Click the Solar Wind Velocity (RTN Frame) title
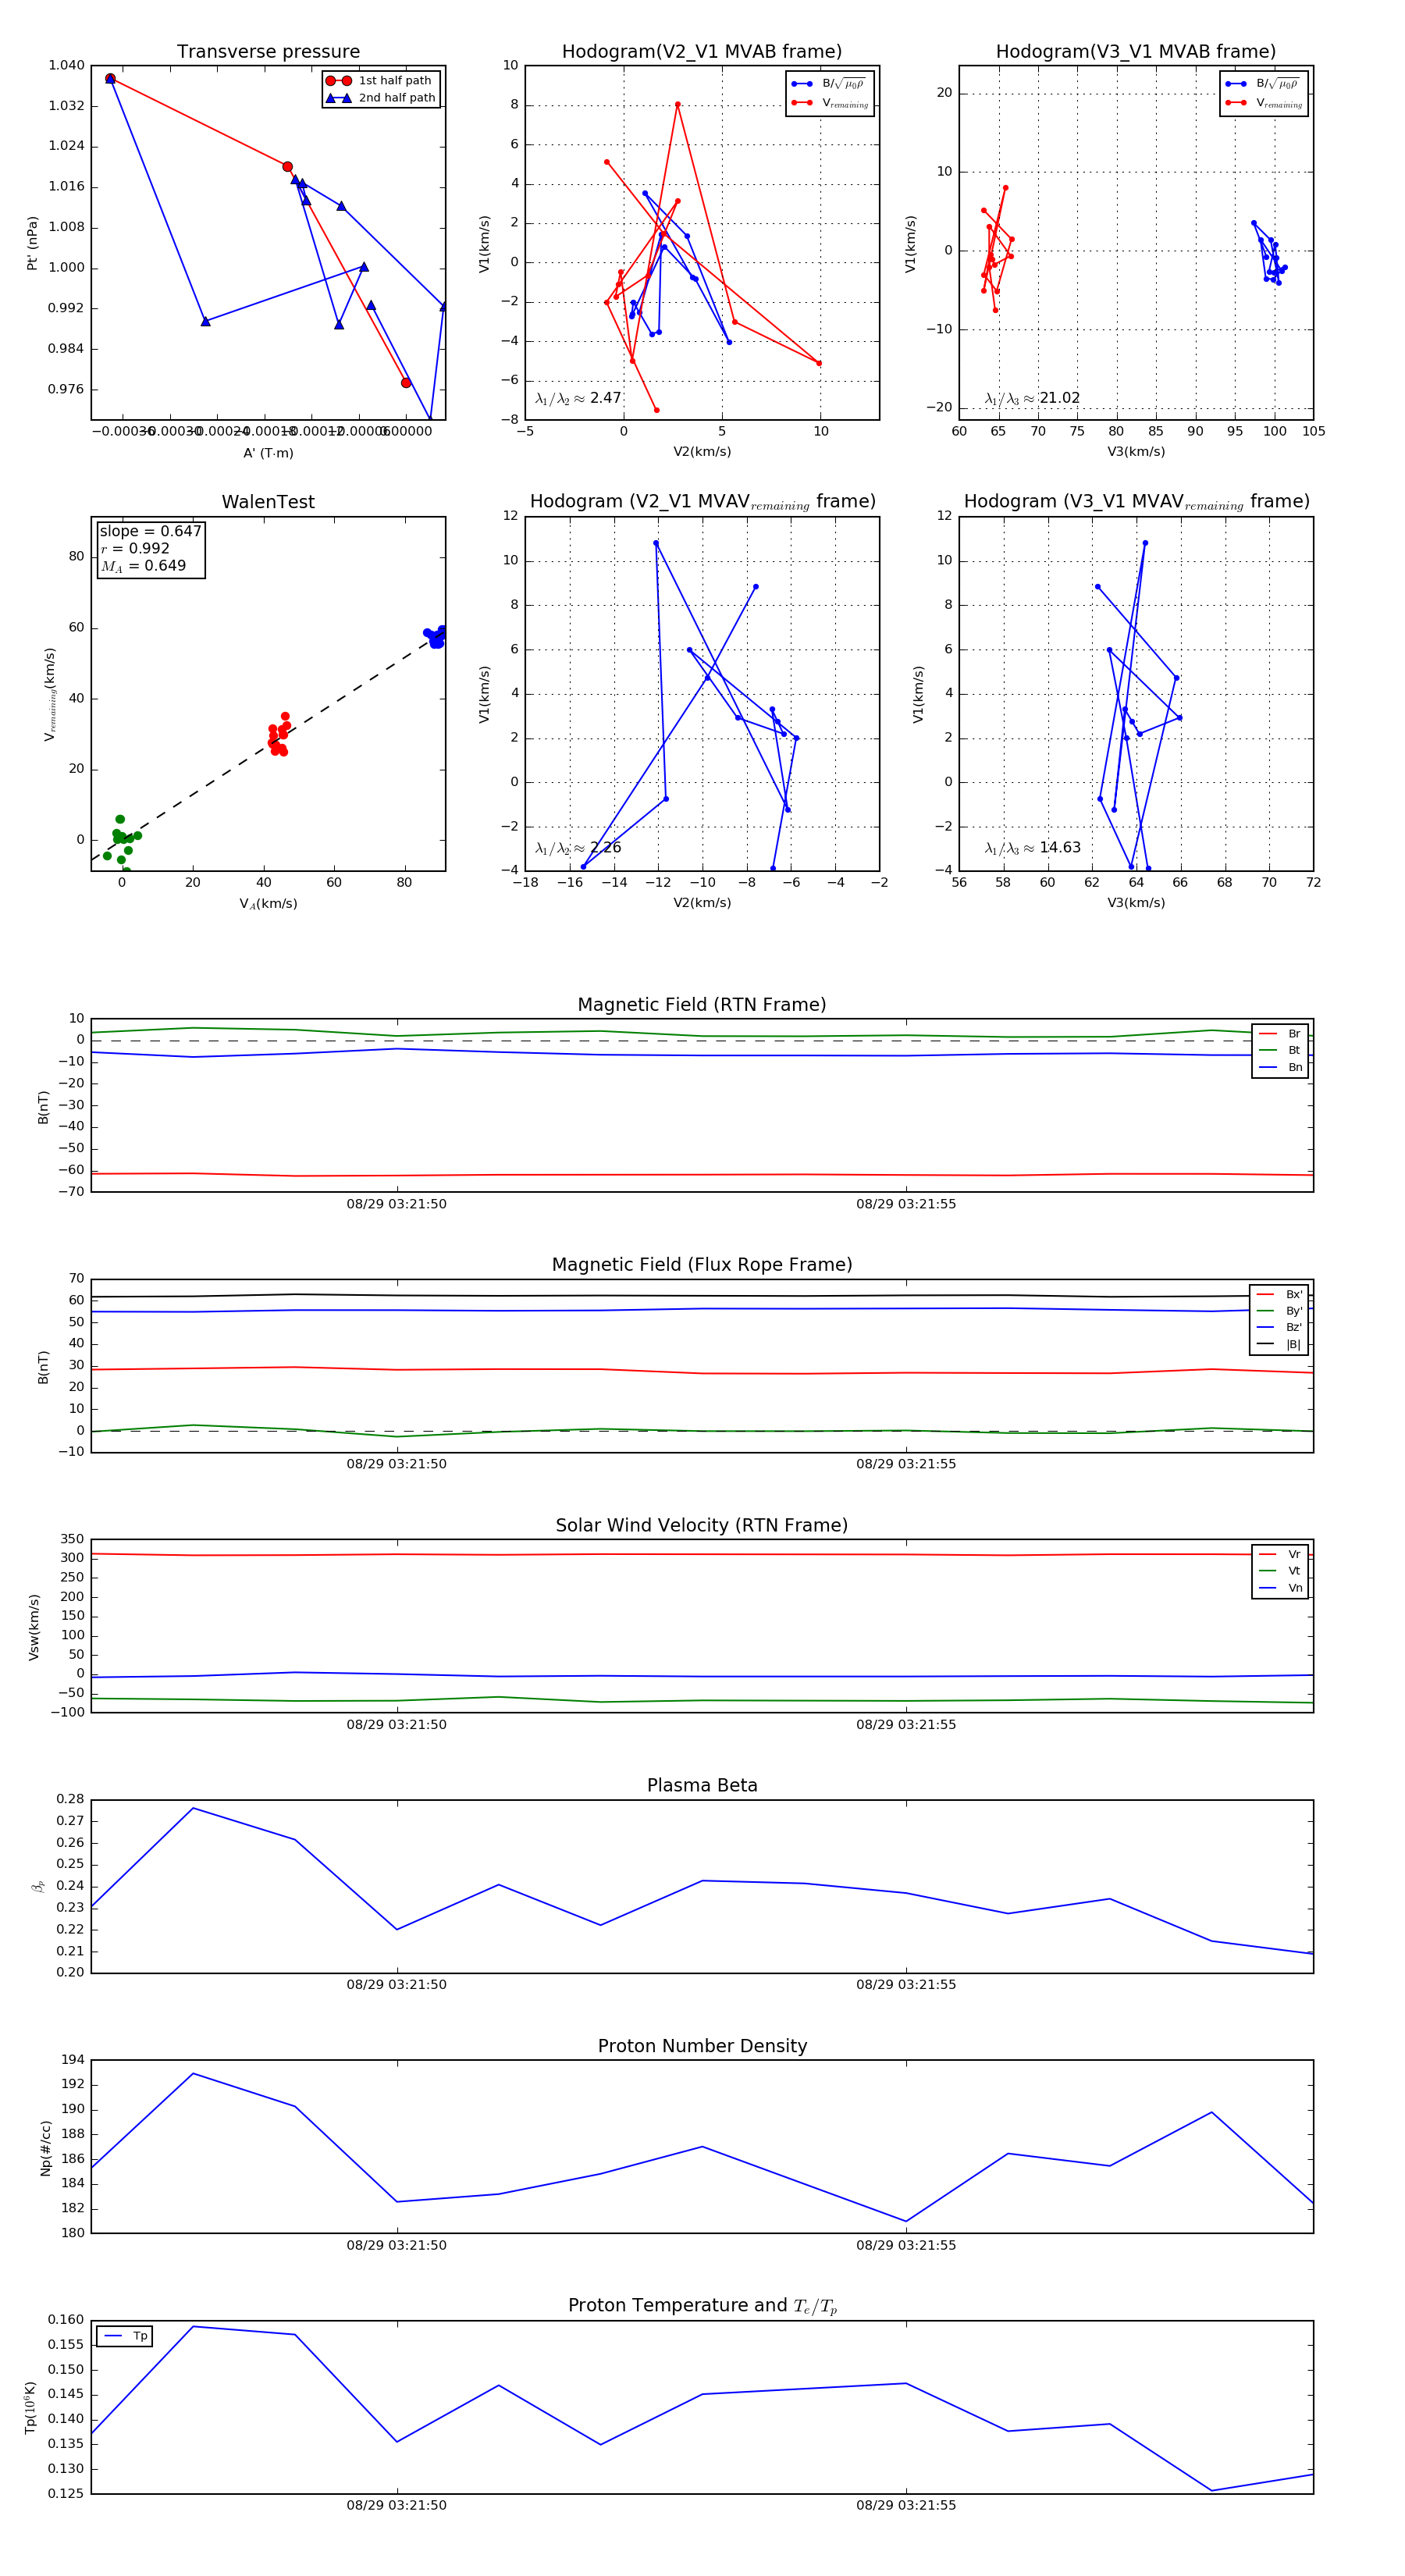 [702, 1525]
